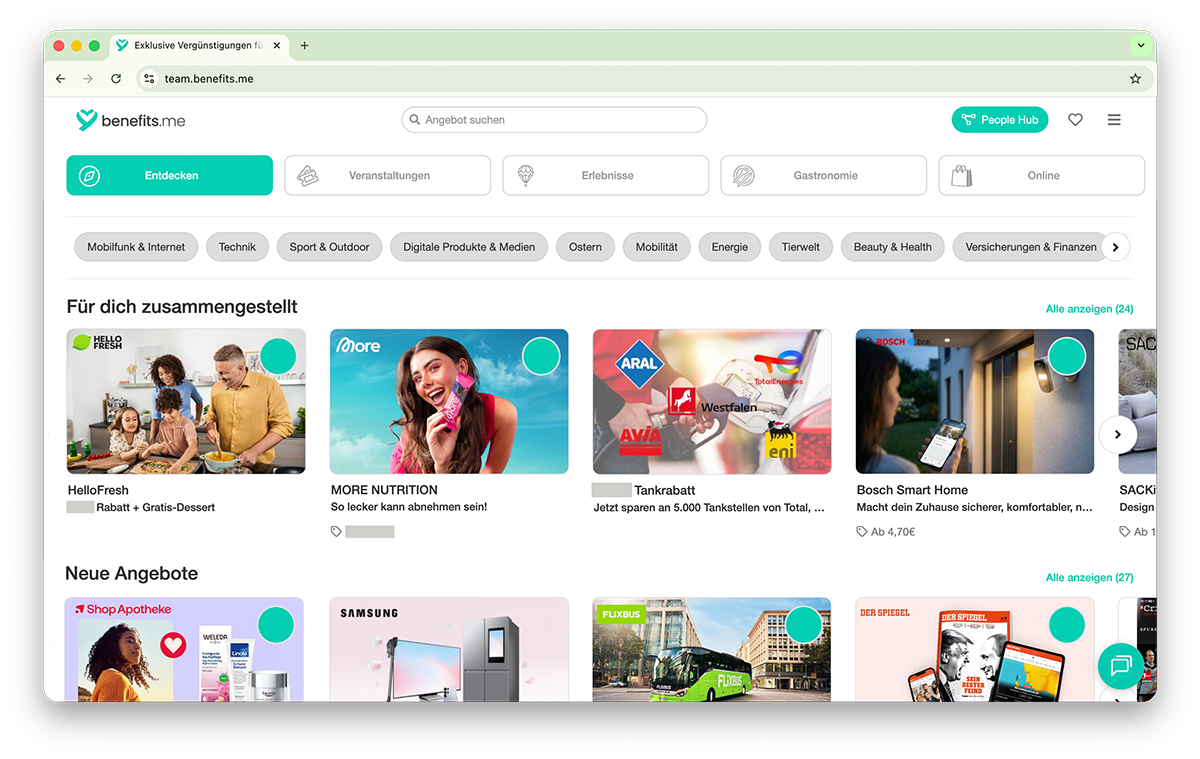Open the Tankrabatt offer image
Image resolution: width=1200 pixels, height=759 pixels.
[x=712, y=401]
